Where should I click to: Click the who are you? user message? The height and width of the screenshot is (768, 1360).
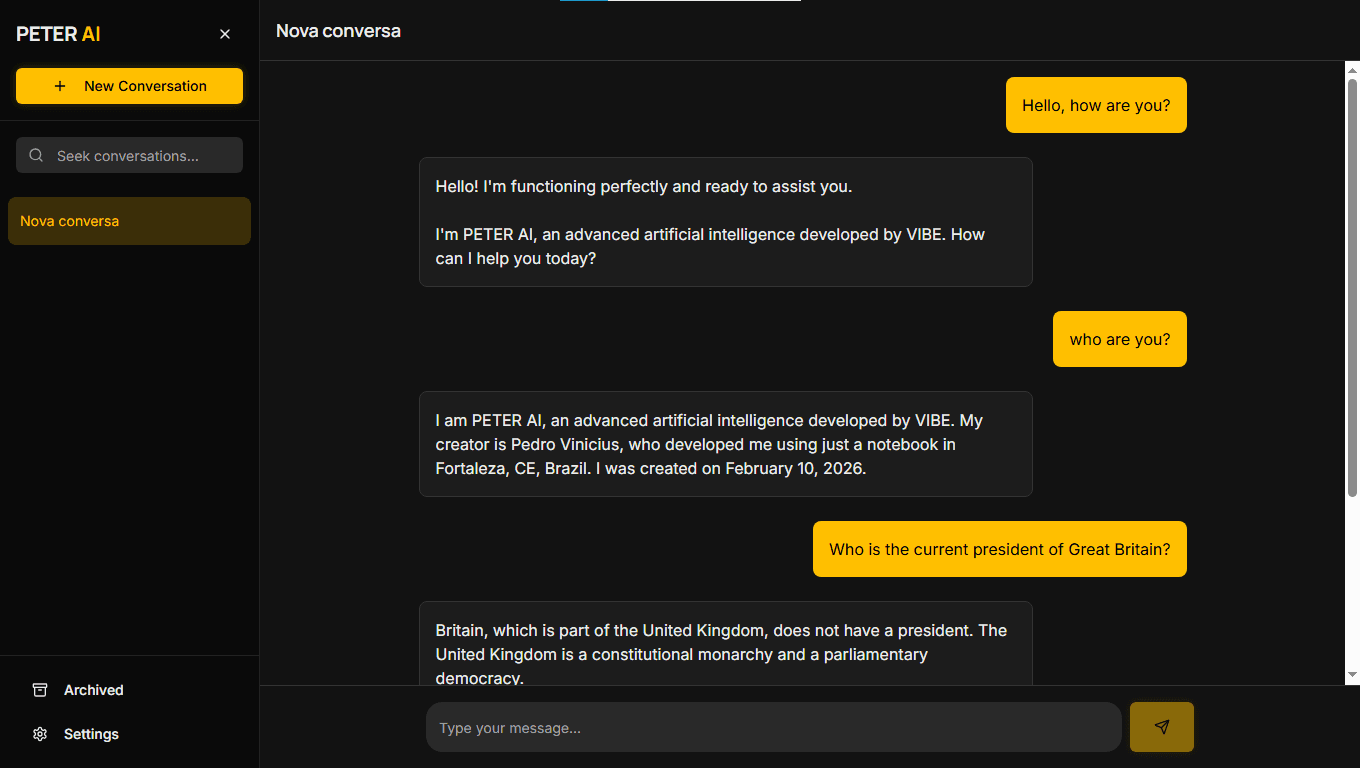[x=1119, y=339]
